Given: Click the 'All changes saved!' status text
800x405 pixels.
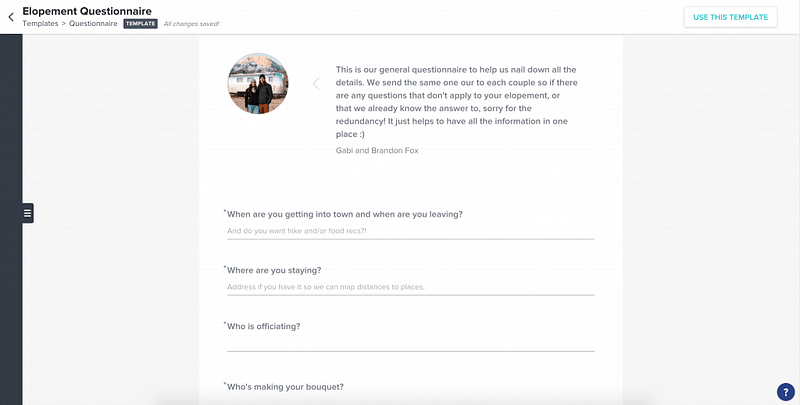Looking at the screenshot, I should 190,23.
